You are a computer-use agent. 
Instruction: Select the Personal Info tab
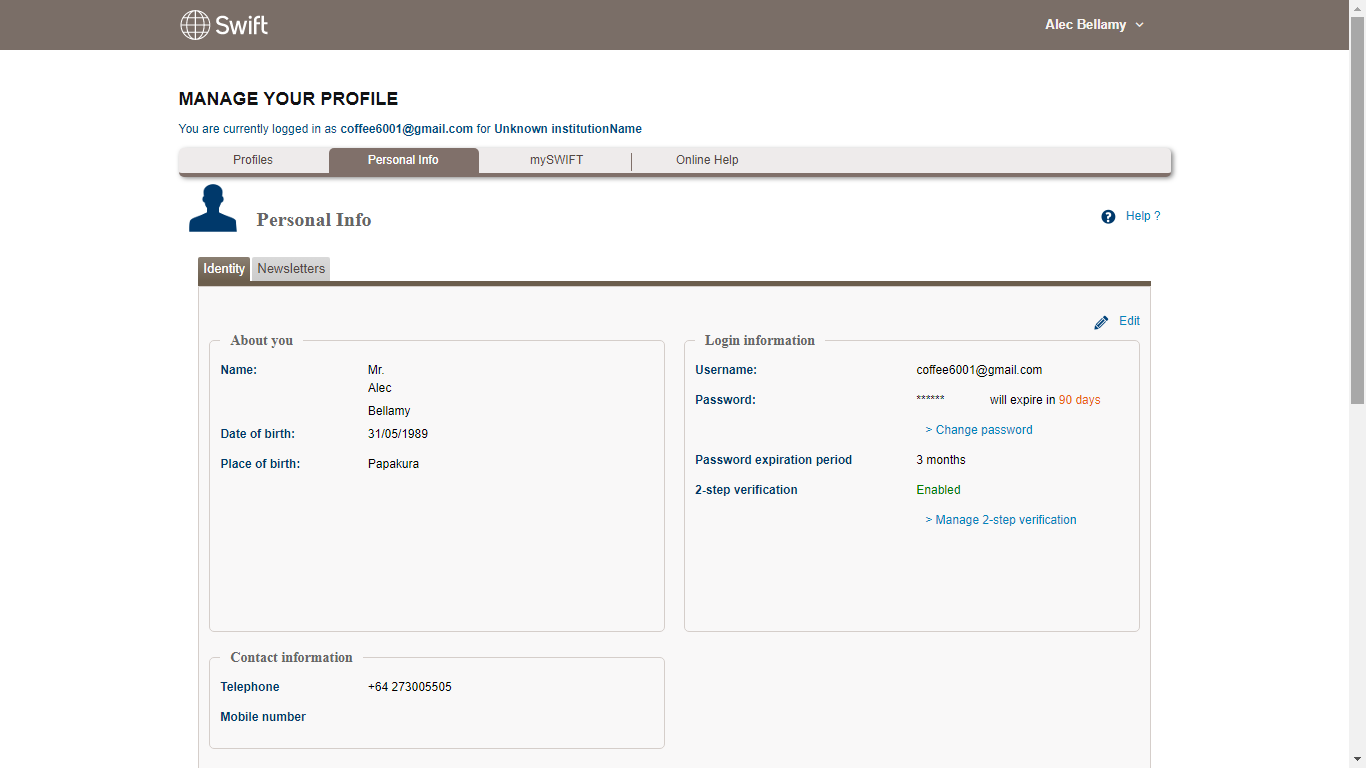click(403, 160)
